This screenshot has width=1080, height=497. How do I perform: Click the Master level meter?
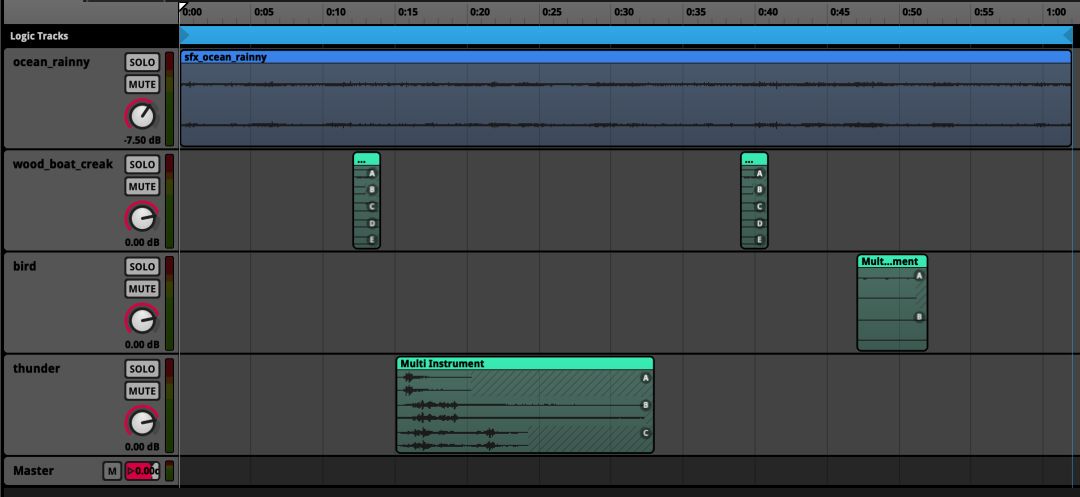click(169, 471)
